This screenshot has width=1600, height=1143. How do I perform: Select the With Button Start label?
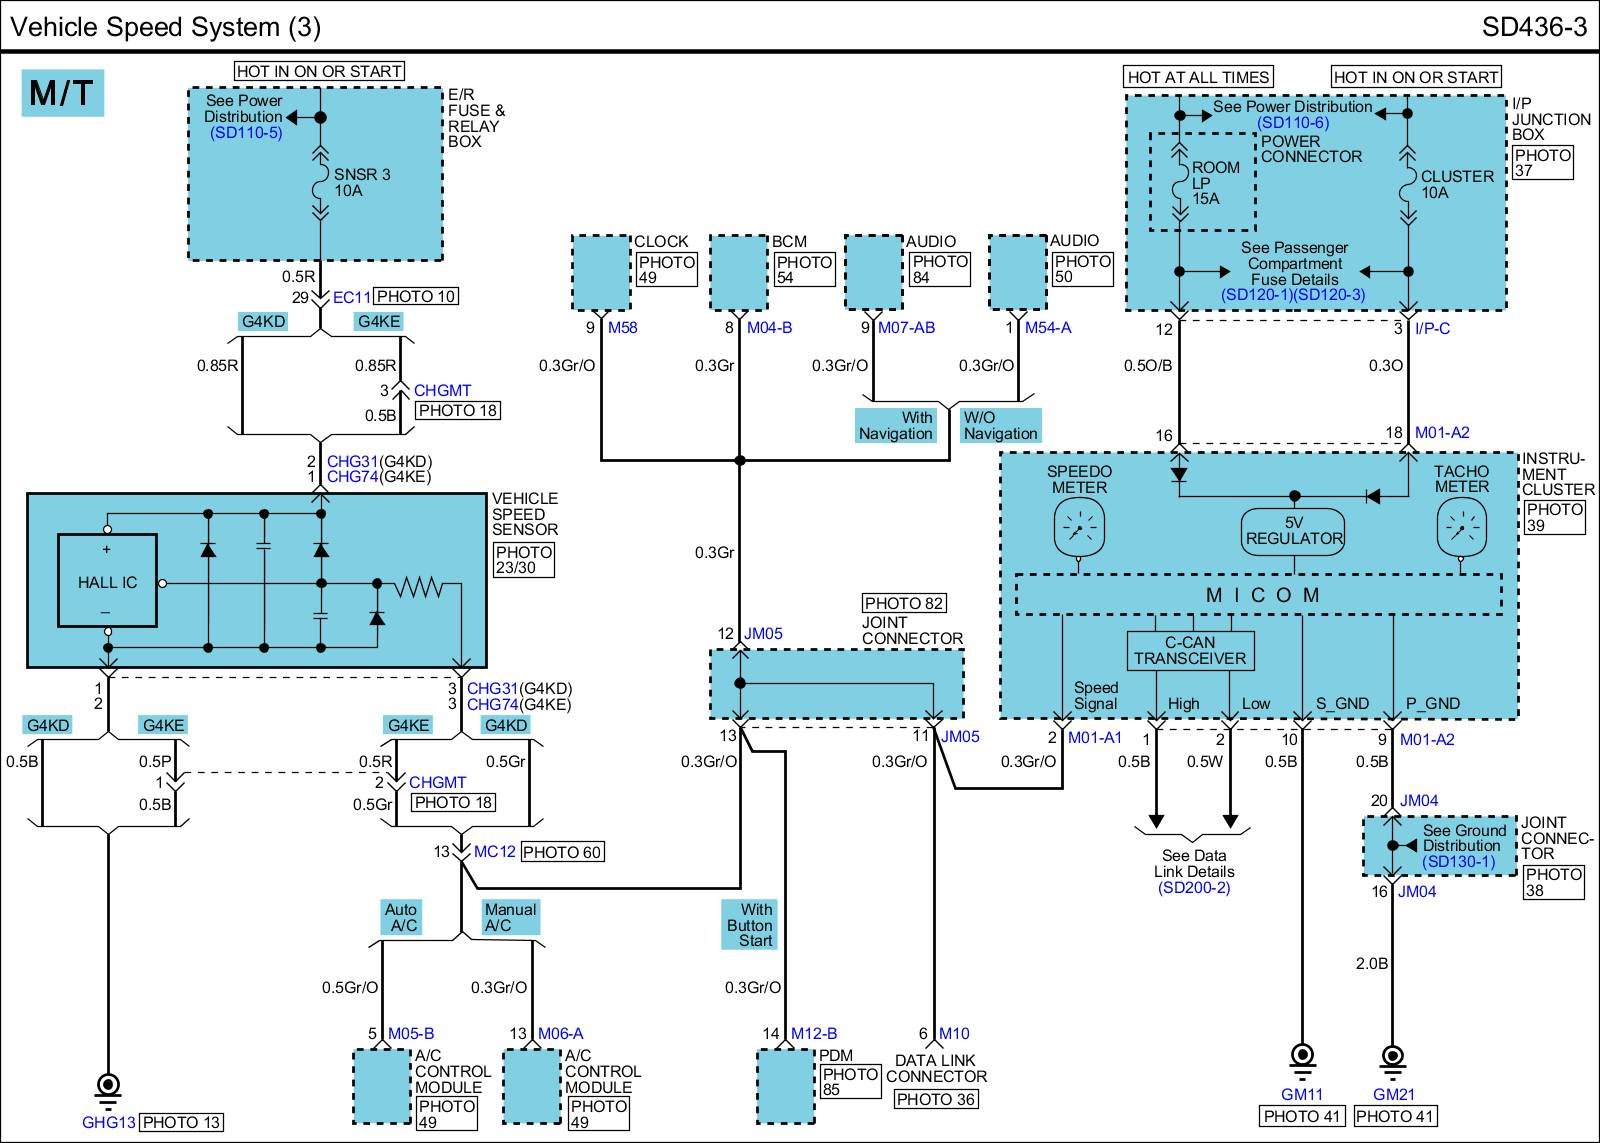[x=749, y=925]
